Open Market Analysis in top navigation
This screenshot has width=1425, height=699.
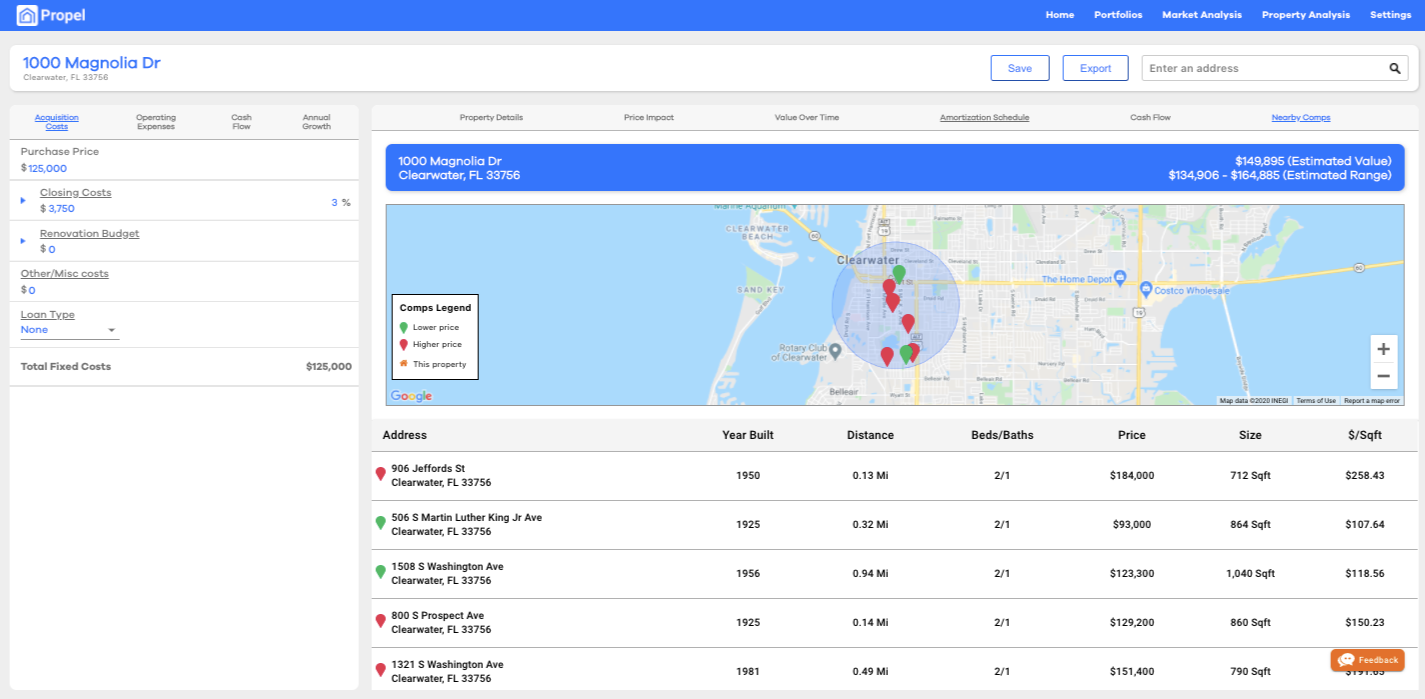tap(1202, 15)
